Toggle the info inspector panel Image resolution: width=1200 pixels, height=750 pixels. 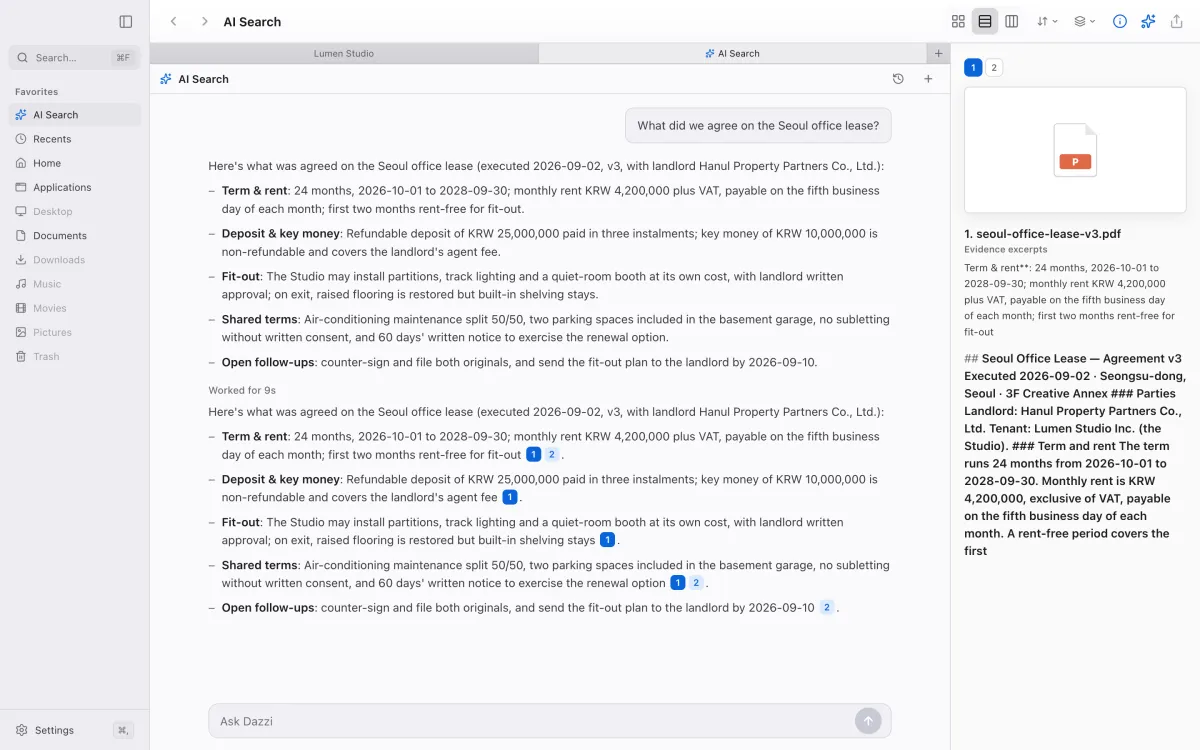pos(1120,21)
